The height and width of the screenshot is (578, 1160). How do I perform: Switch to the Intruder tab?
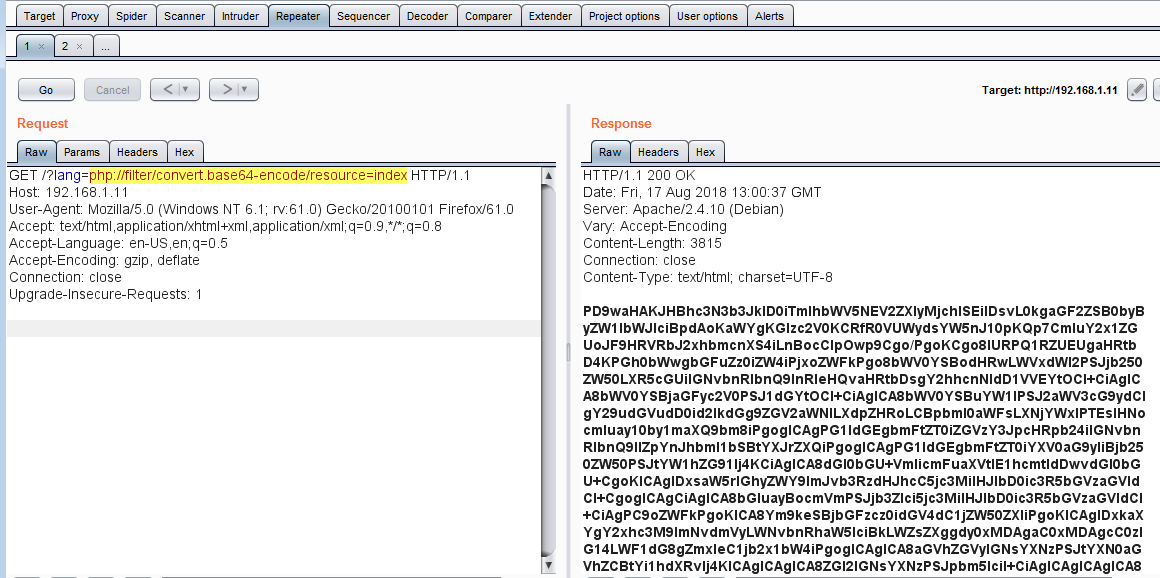240,16
